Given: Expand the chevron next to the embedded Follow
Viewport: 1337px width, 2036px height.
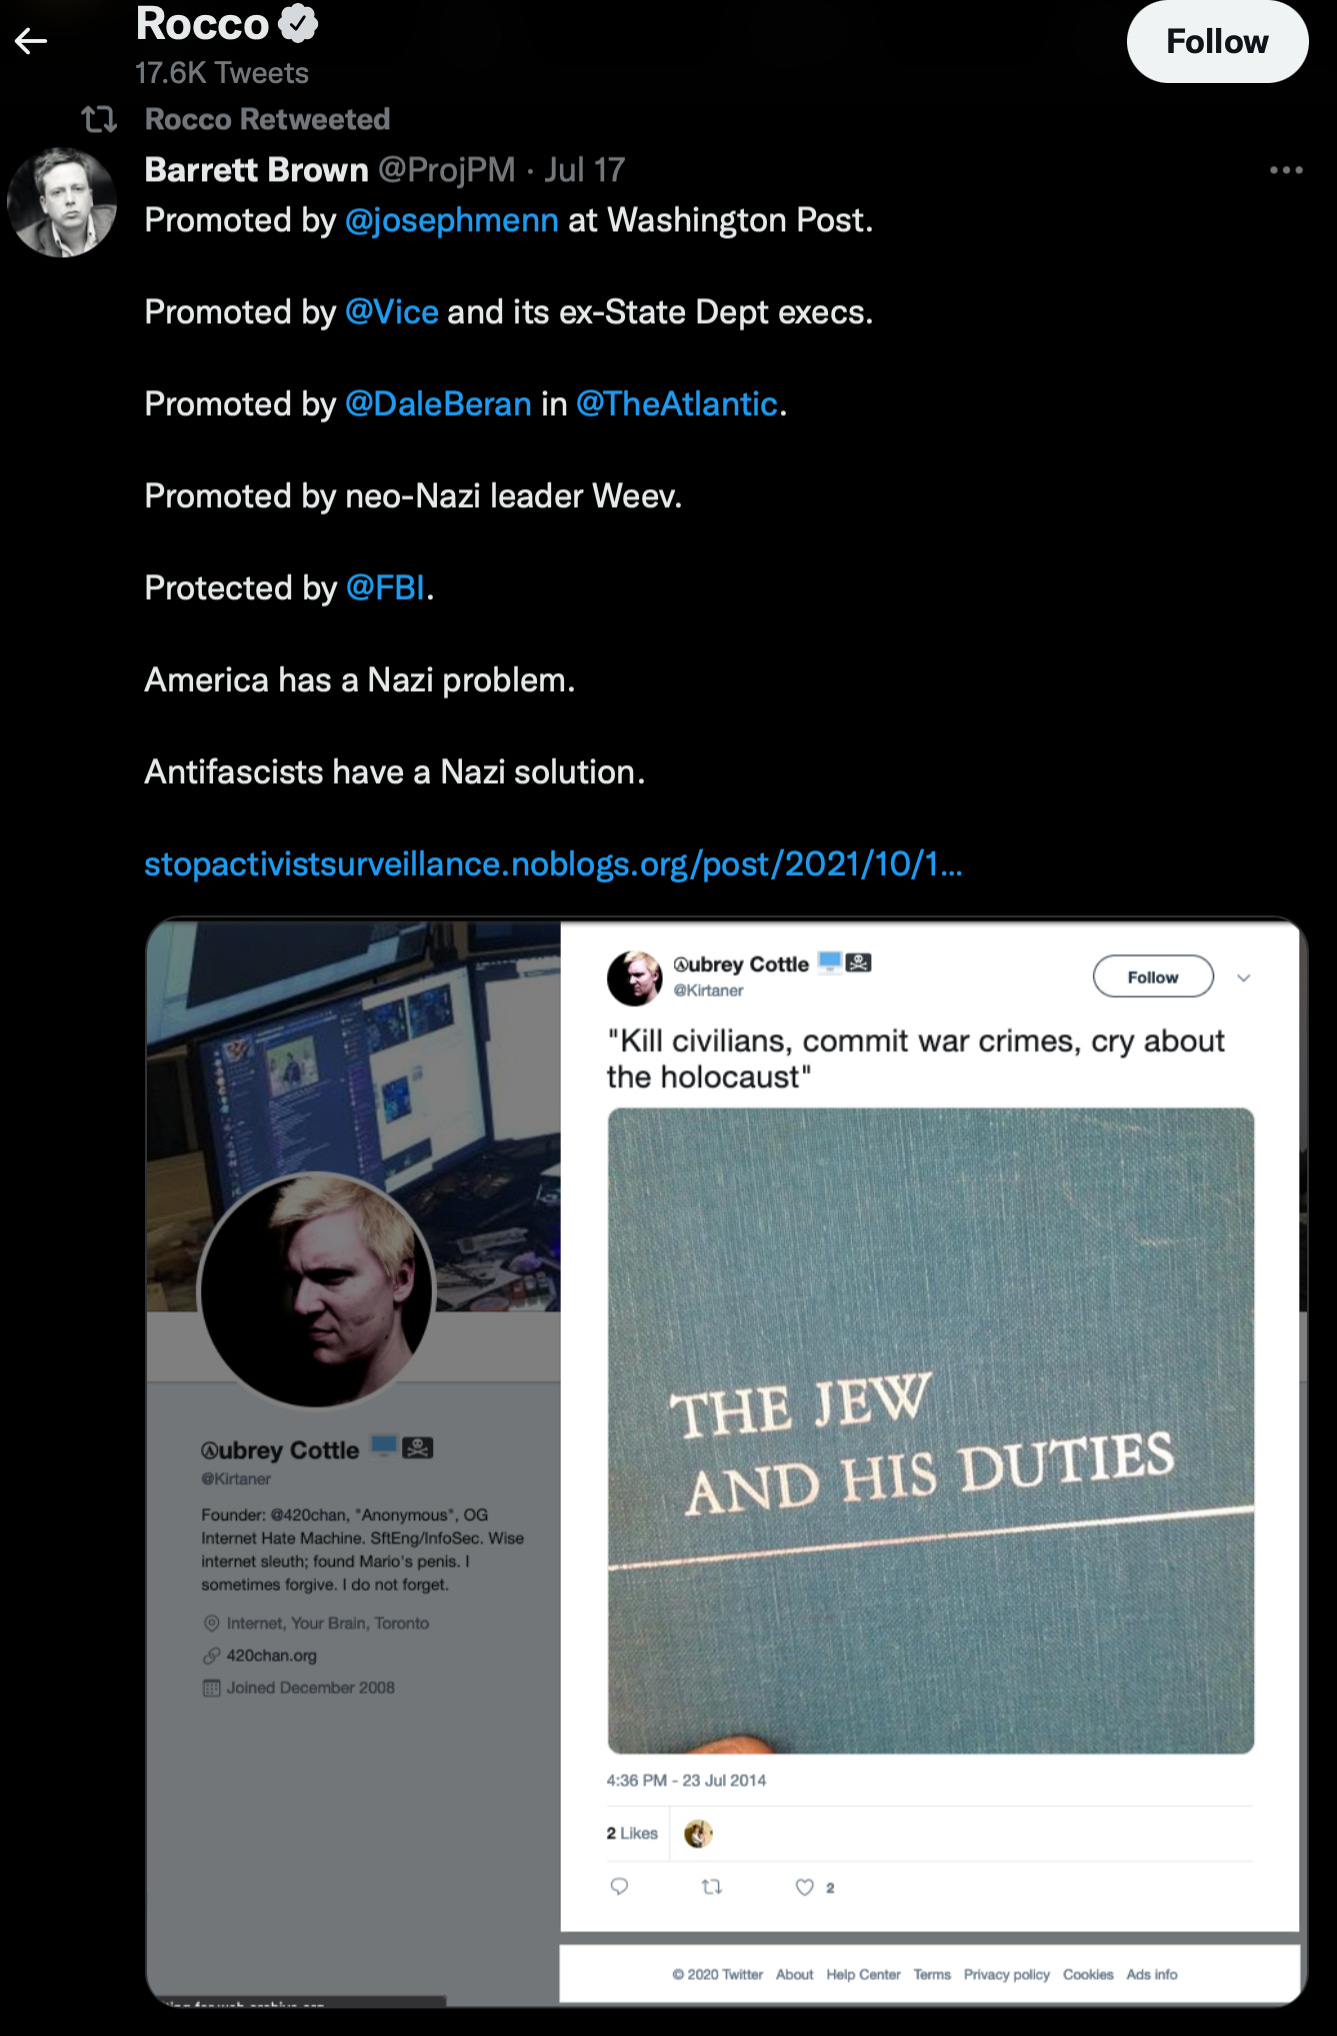Looking at the screenshot, I should click(1243, 978).
